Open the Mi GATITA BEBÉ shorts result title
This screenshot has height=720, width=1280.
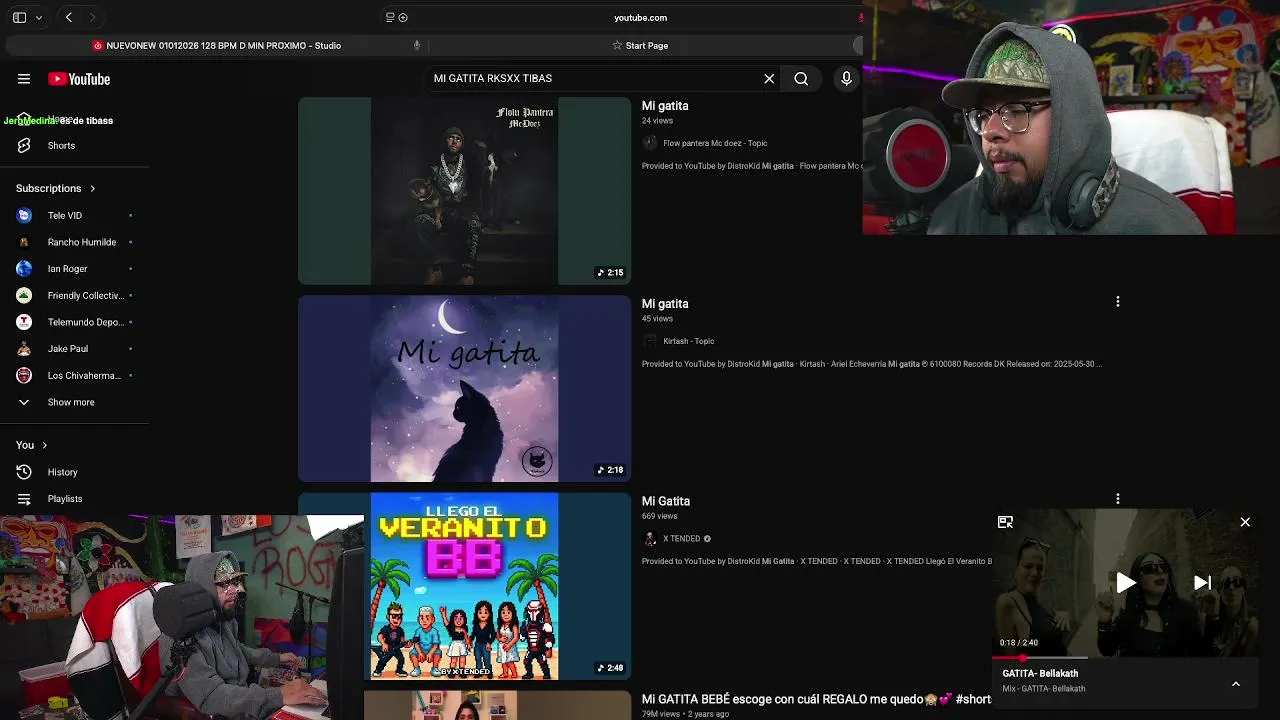(x=816, y=699)
